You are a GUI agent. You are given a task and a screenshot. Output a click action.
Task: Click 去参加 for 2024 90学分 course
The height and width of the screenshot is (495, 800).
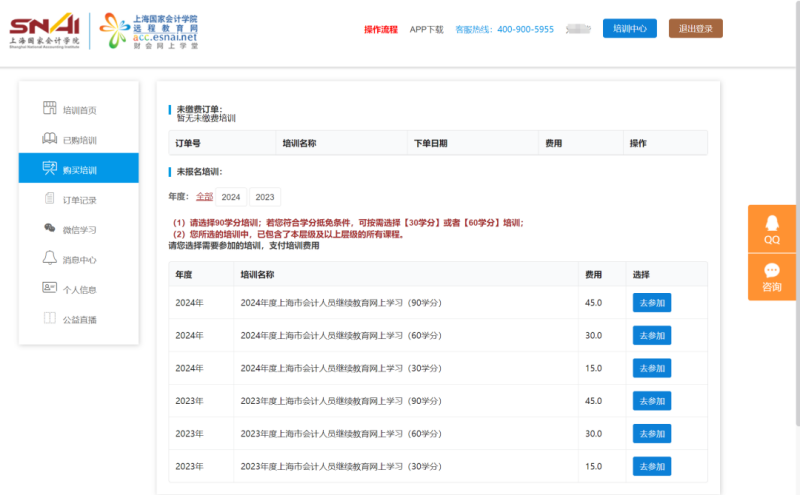(651, 303)
